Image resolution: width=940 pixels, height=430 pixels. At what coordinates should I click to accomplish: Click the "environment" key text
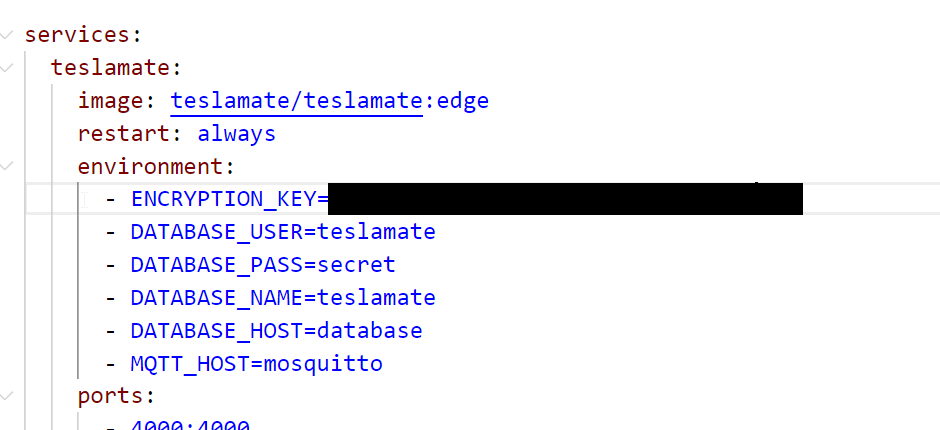coord(153,166)
